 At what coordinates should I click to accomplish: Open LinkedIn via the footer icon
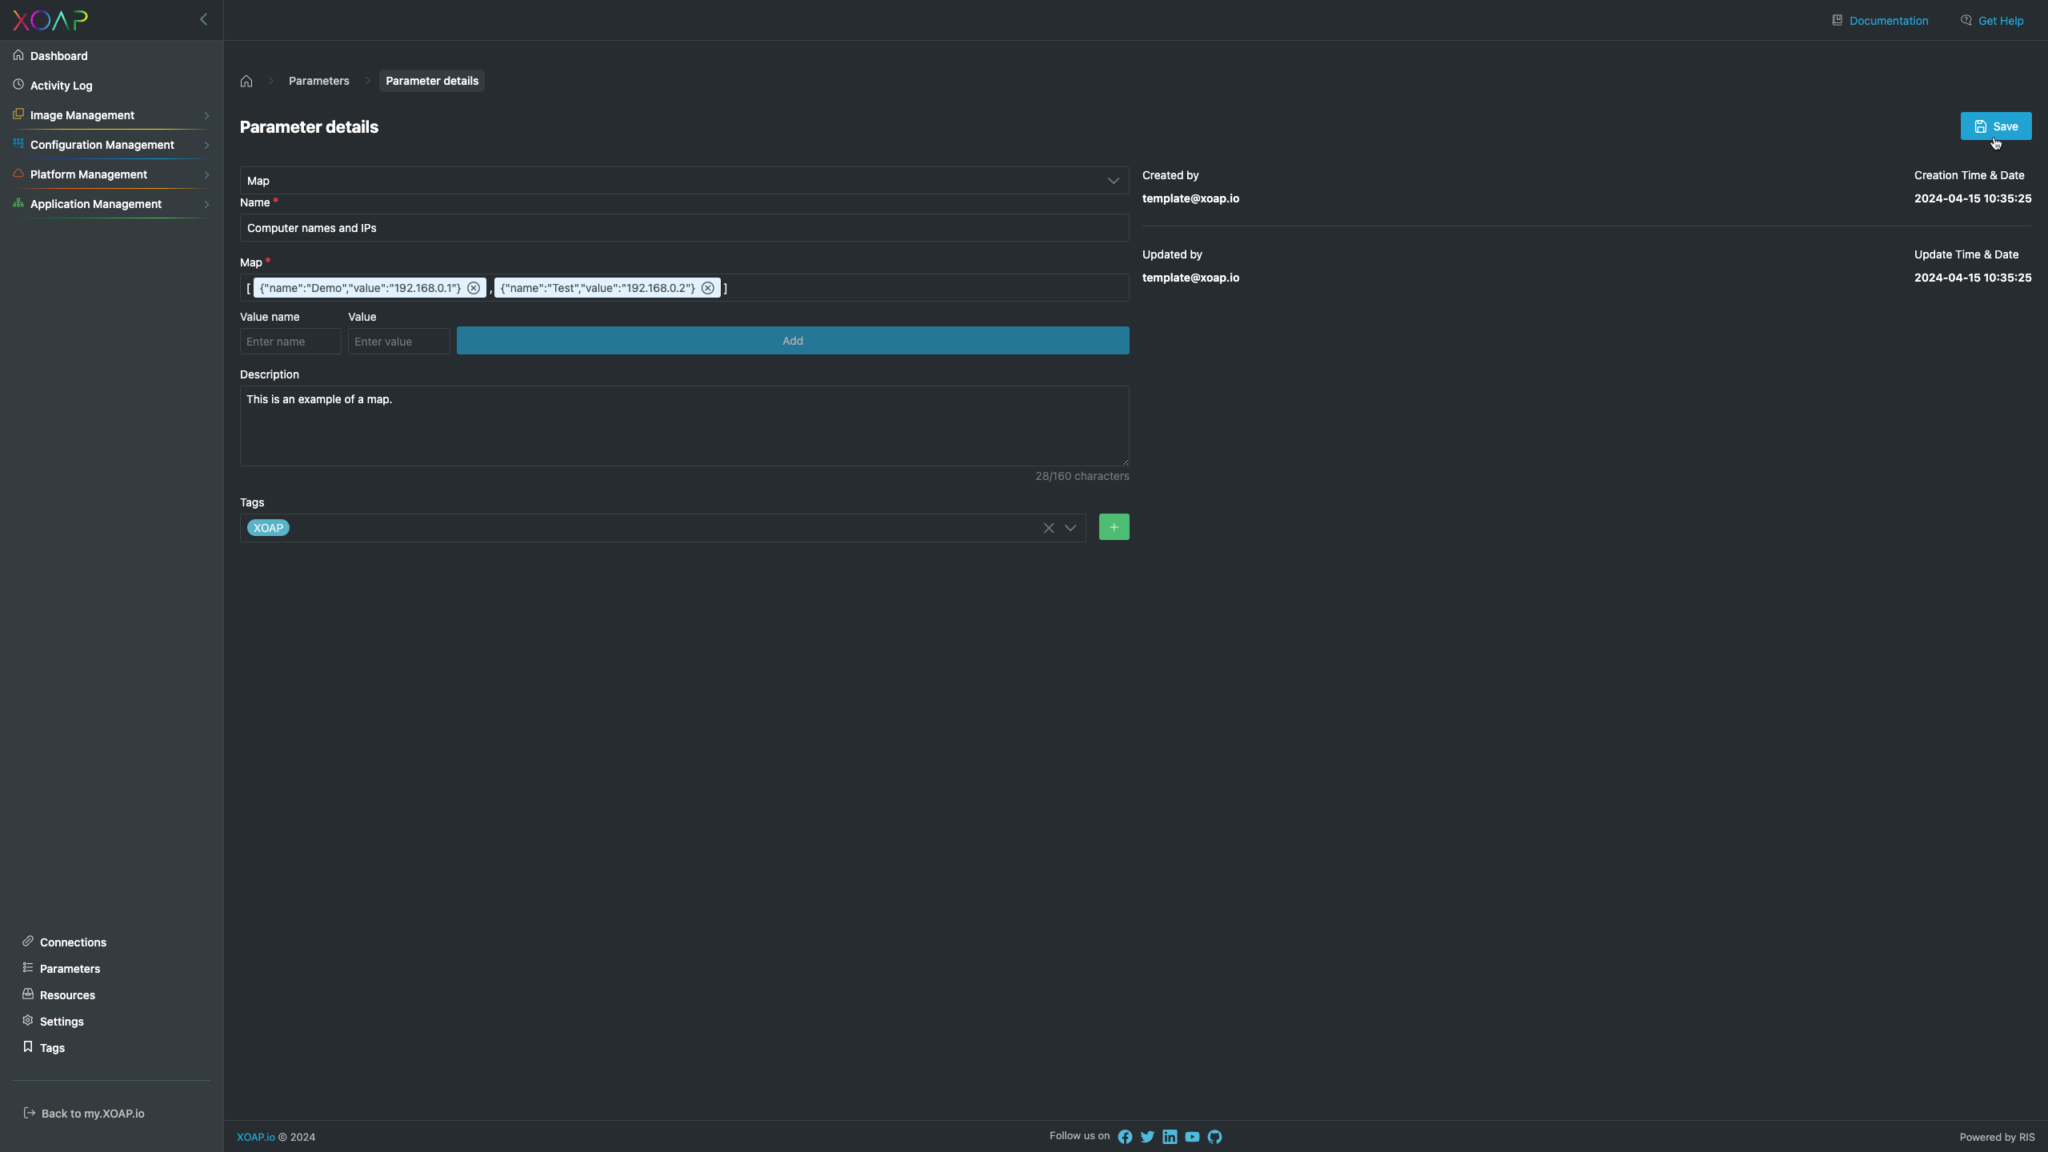(x=1169, y=1136)
